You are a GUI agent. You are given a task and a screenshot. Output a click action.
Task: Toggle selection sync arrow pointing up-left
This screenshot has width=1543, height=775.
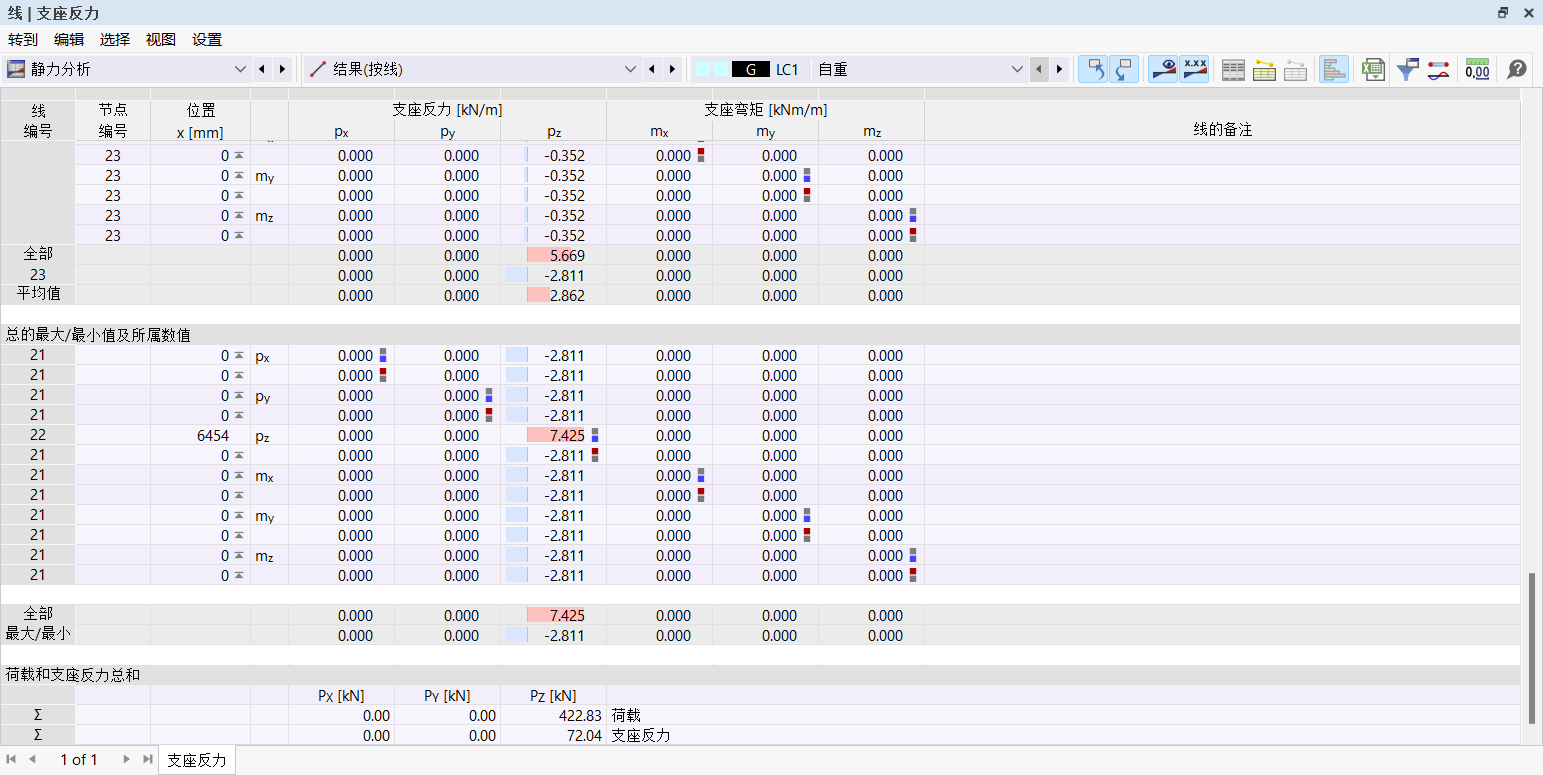point(1093,69)
